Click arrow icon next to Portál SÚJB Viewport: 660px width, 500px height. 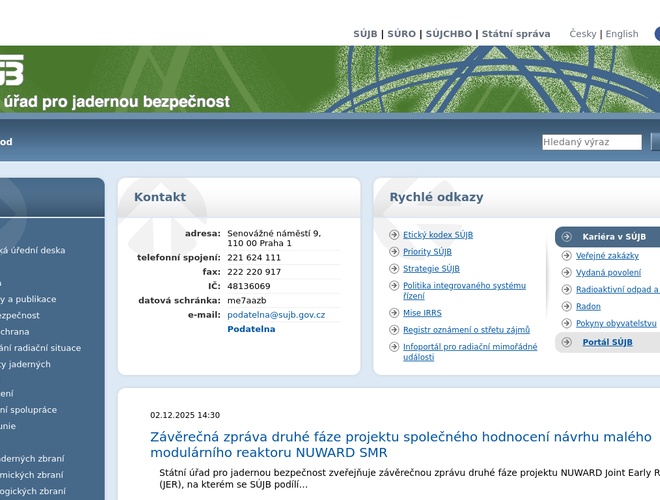pyautogui.click(x=566, y=342)
